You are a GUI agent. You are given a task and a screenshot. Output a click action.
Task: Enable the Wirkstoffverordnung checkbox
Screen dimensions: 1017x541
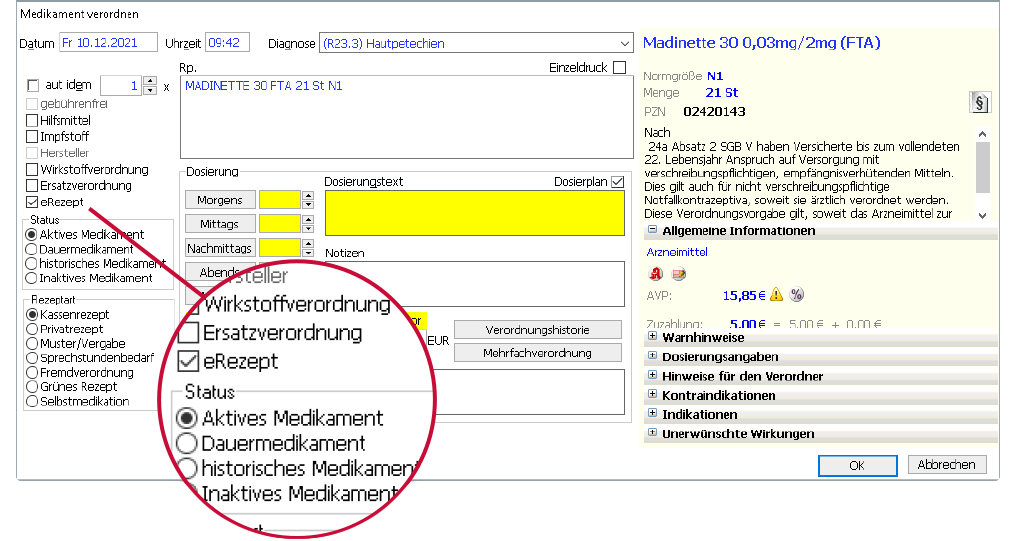[x=32, y=170]
